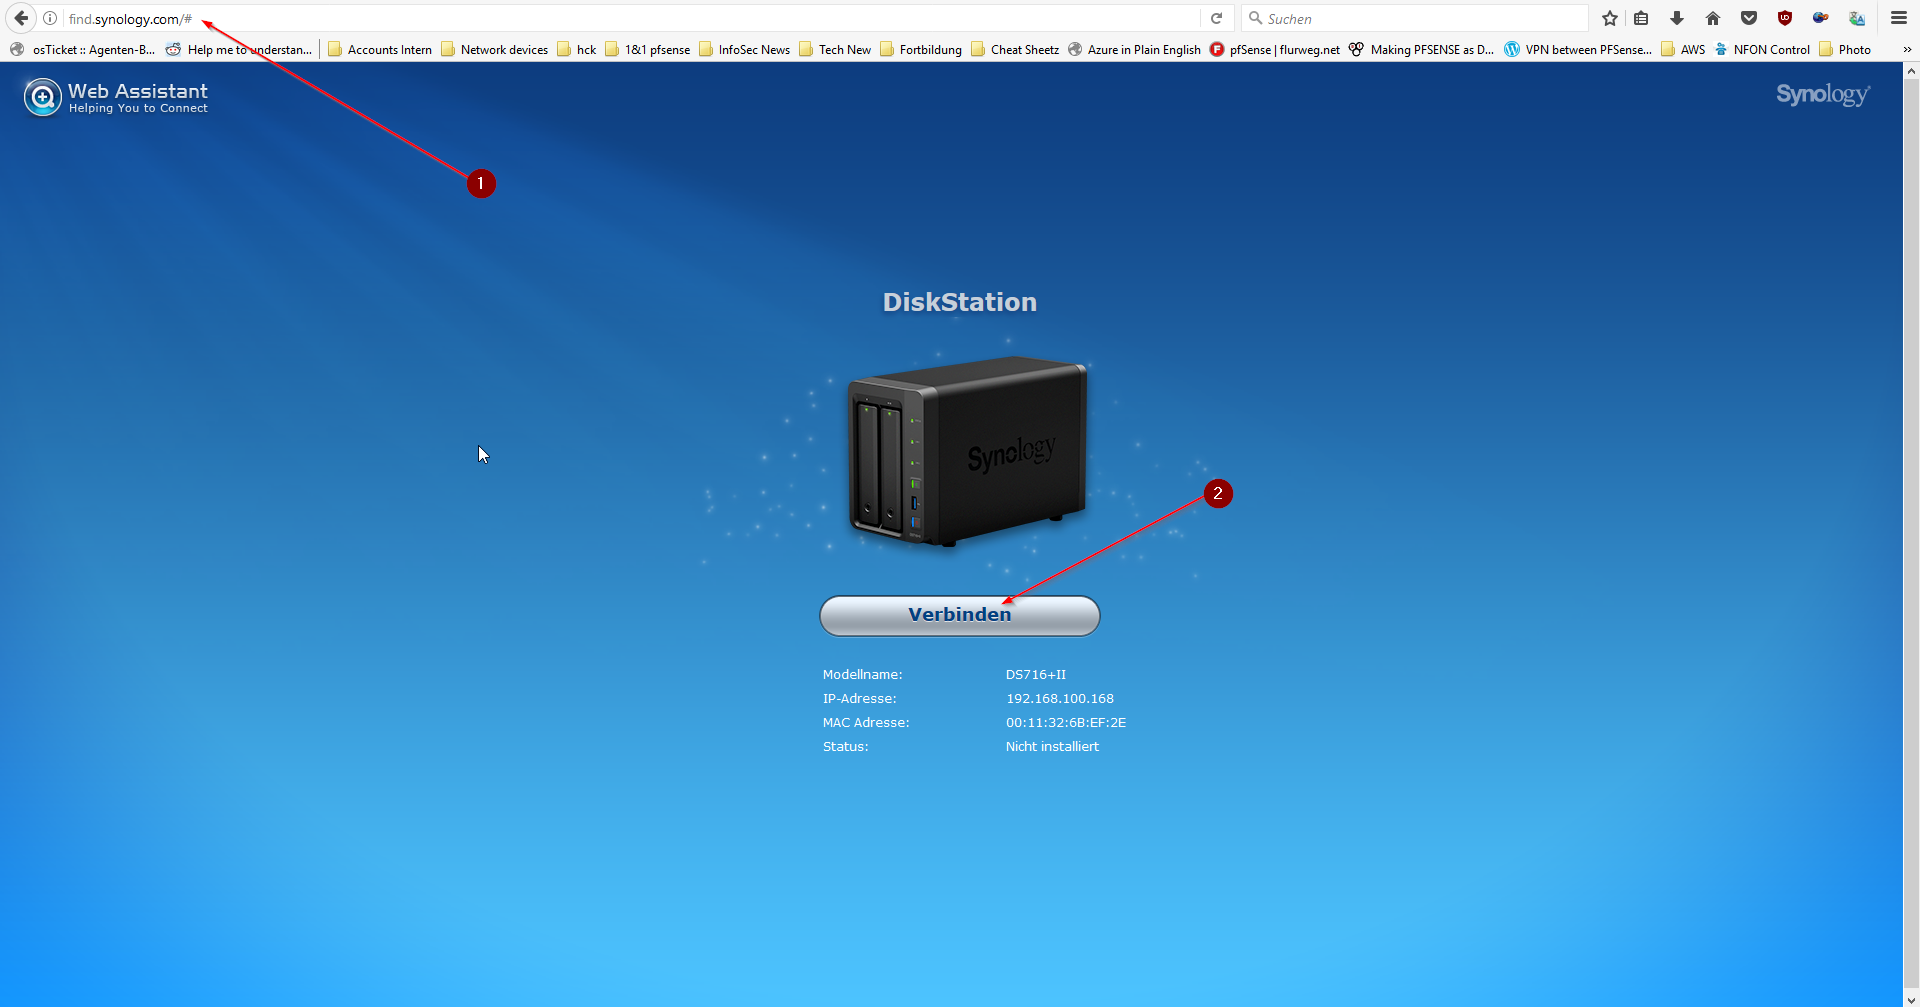Click the Modellname: label
Image resolution: width=1920 pixels, height=1007 pixels.
(x=863, y=675)
